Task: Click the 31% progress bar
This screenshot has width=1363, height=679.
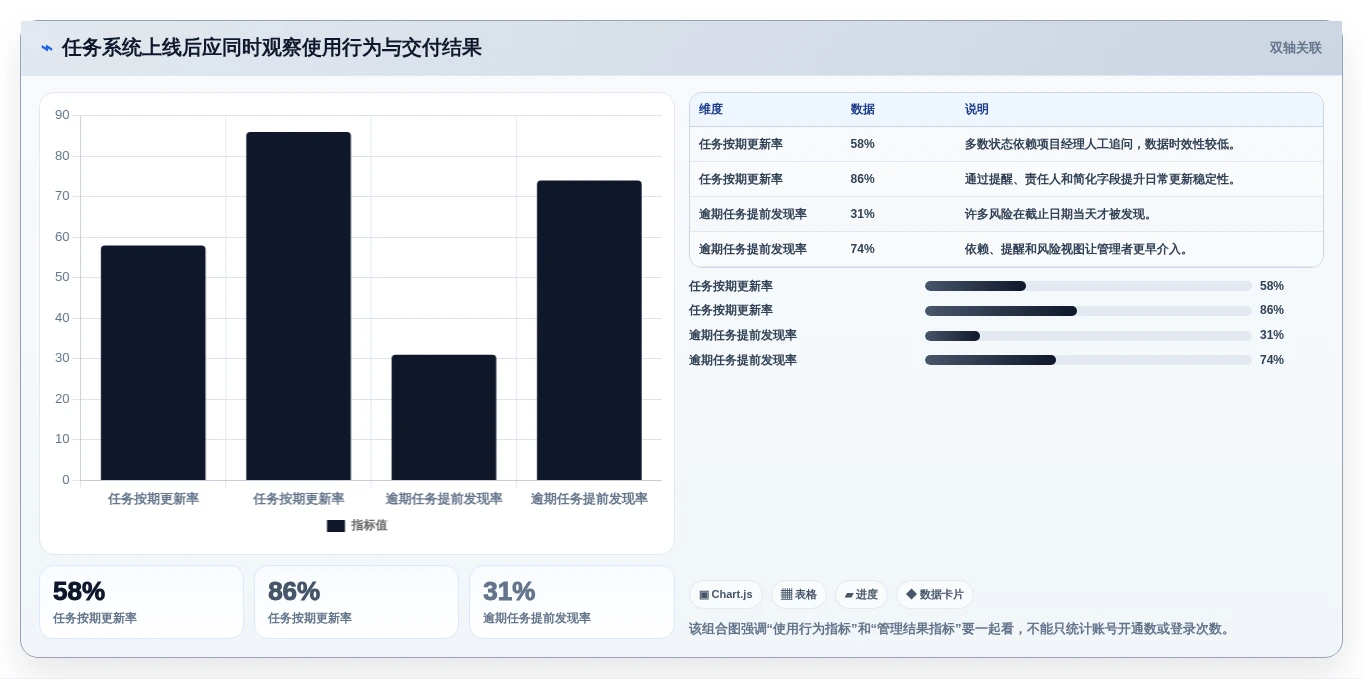Action: point(1088,336)
